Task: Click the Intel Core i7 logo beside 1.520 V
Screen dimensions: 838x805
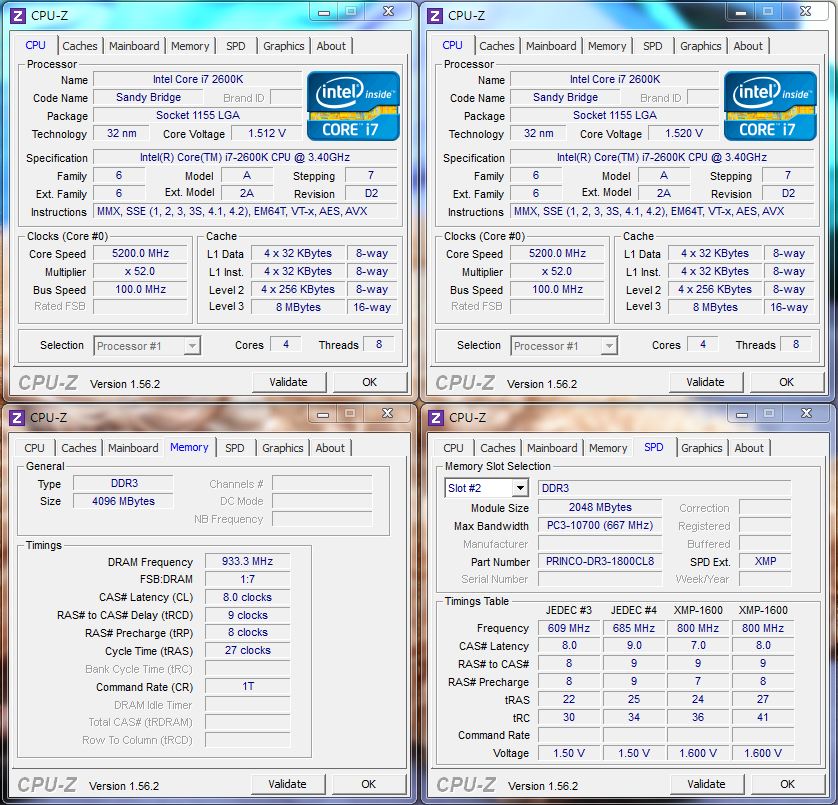Action: 770,106
